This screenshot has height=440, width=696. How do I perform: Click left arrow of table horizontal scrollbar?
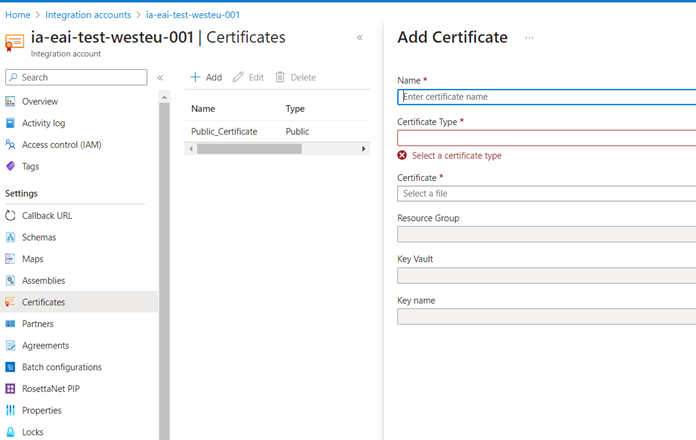point(191,149)
